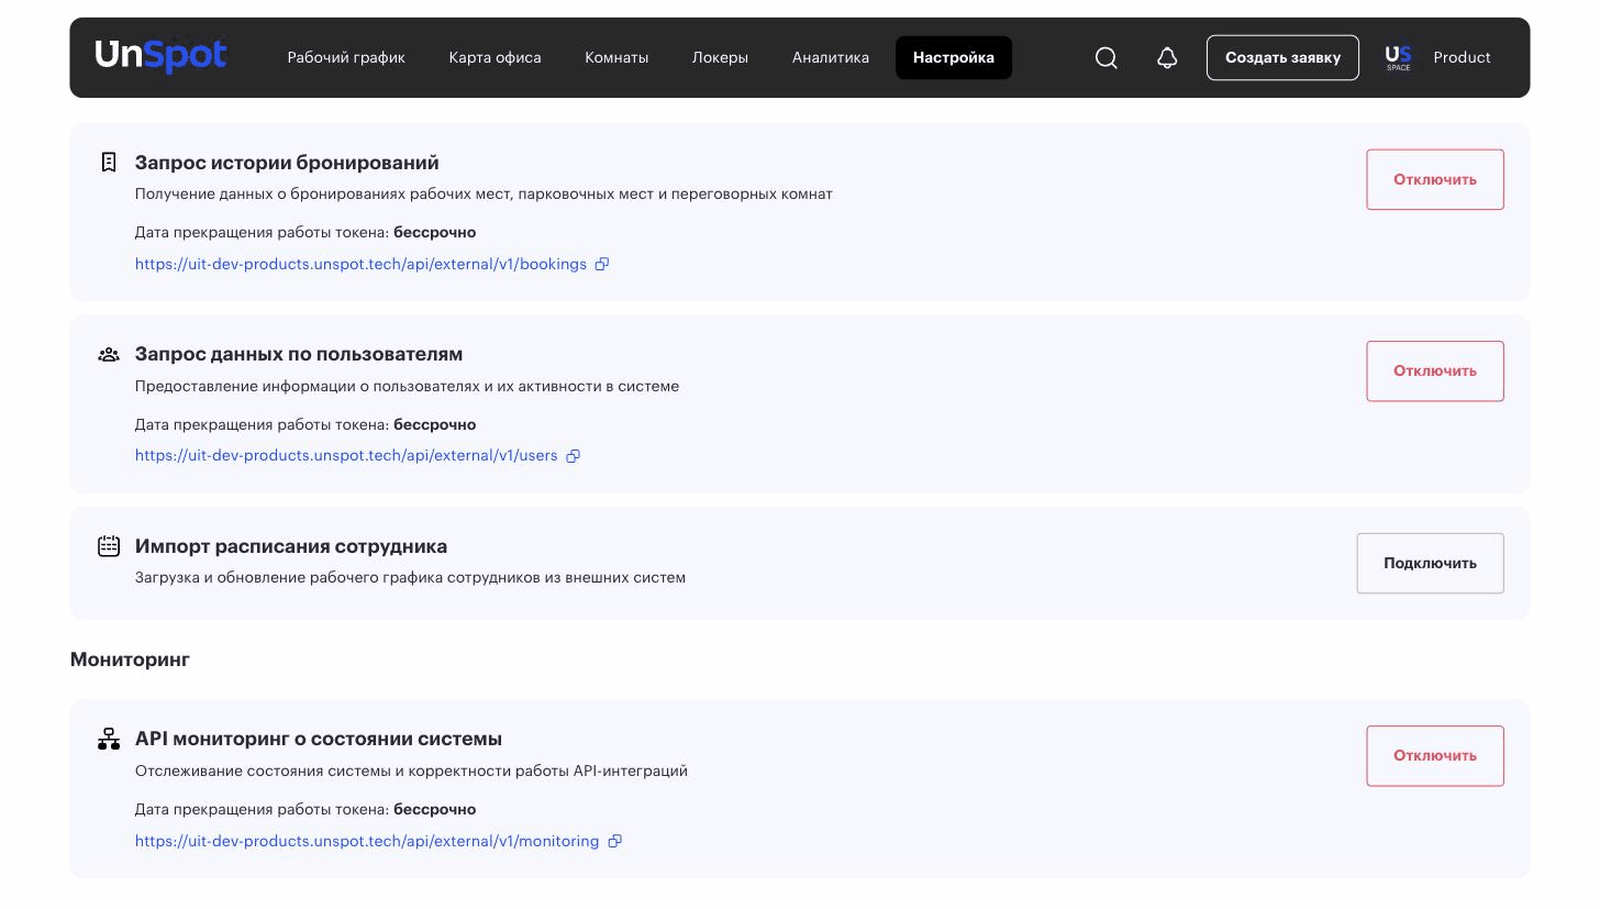The image size is (1600, 909).
Task: Click the booking history receipt icon
Action: [109, 162]
